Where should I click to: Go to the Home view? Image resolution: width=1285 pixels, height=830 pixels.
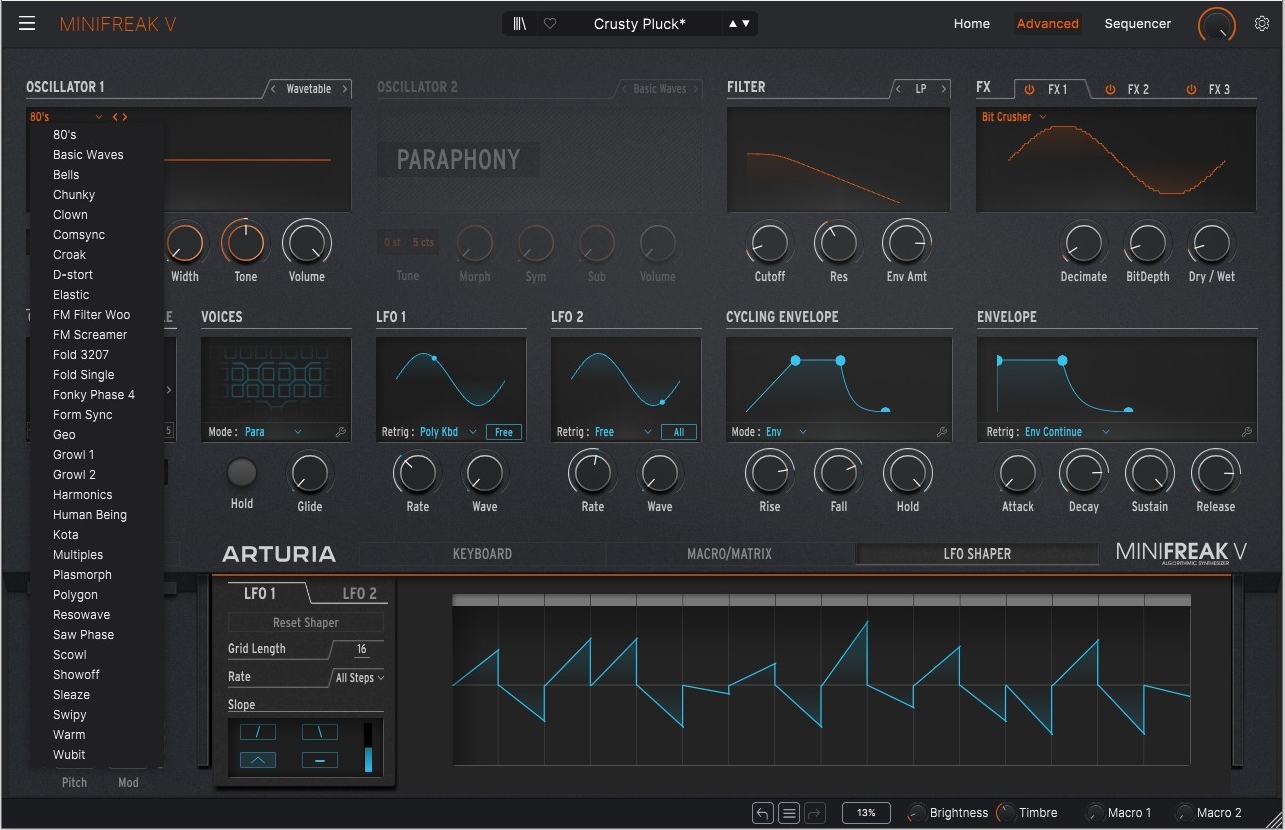tap(971, 24)
